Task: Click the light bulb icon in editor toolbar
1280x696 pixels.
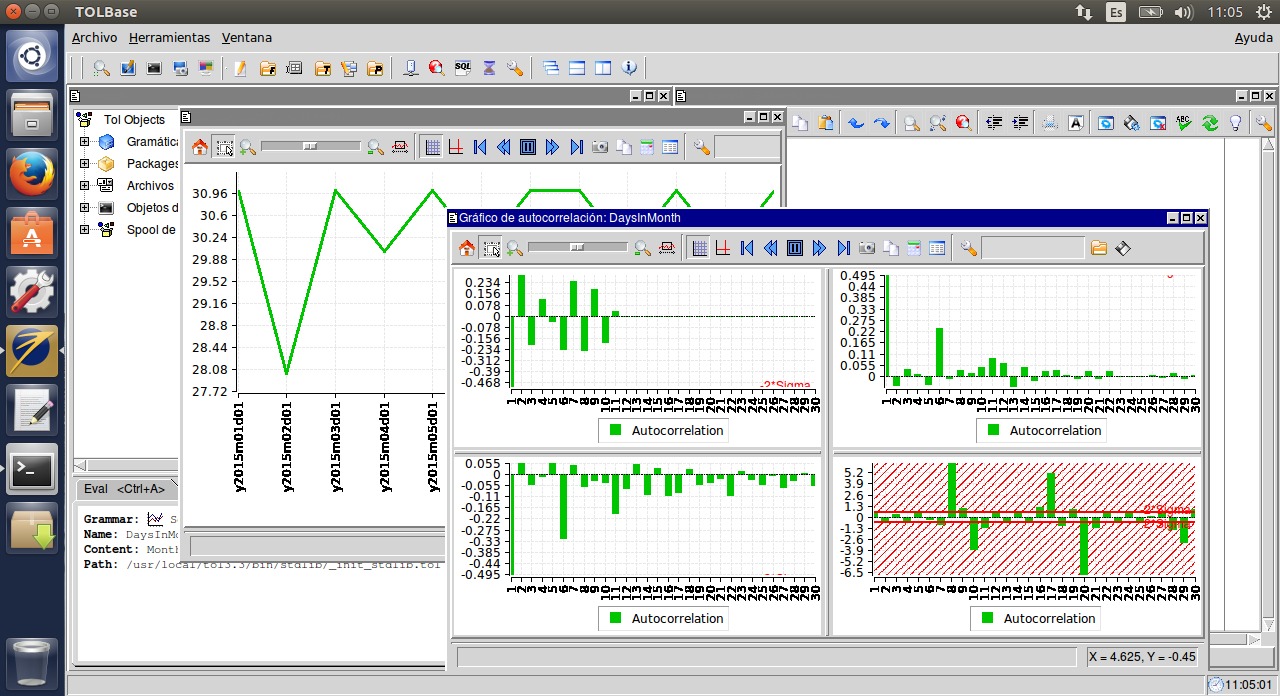Action: click(x=1236, y=123)
